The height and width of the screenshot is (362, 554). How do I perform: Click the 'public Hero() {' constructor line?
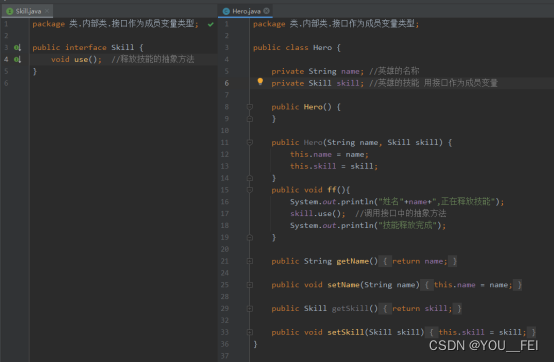click(x=306, y=107)
